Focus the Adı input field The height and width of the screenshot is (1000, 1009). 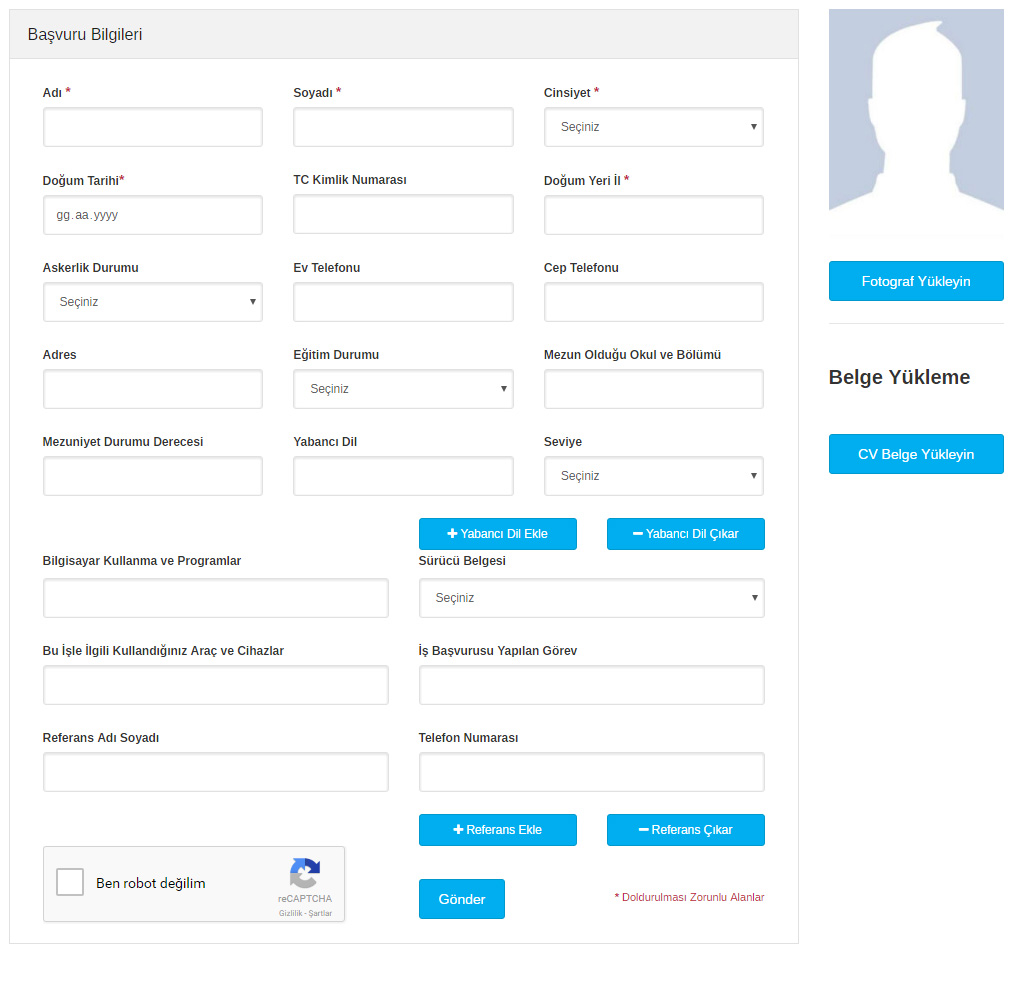pyautogui.click(x=152, y=127)
